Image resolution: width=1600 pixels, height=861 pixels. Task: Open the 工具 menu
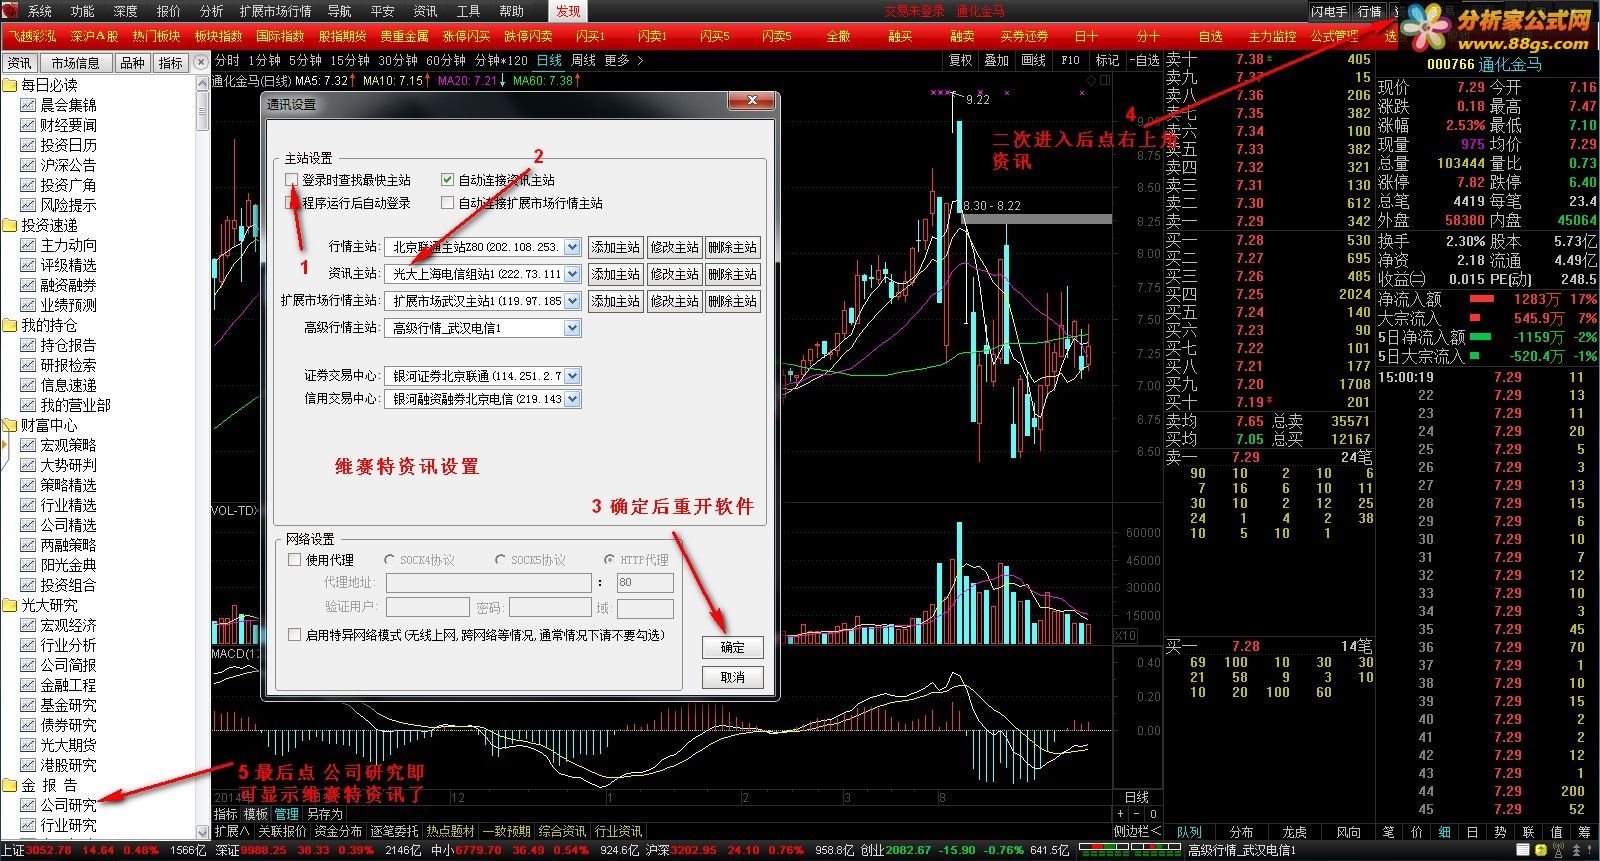point(468,11)
